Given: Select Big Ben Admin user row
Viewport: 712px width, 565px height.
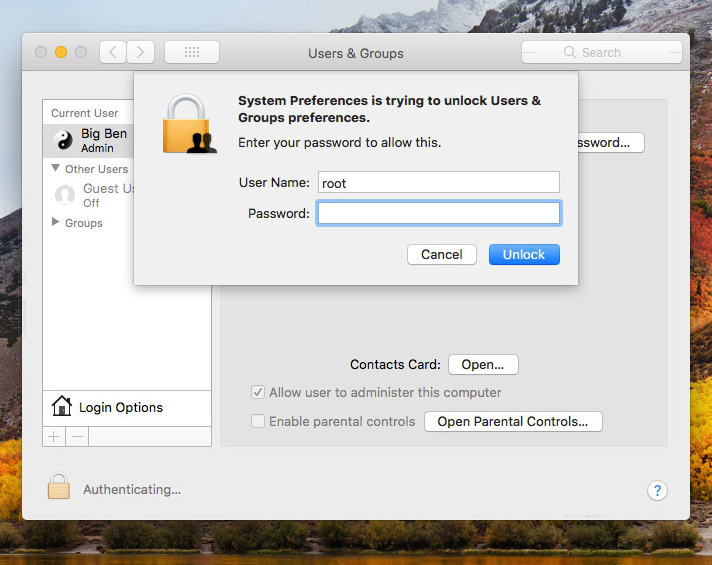Looking at the screenshot, I should pos(89,140).
